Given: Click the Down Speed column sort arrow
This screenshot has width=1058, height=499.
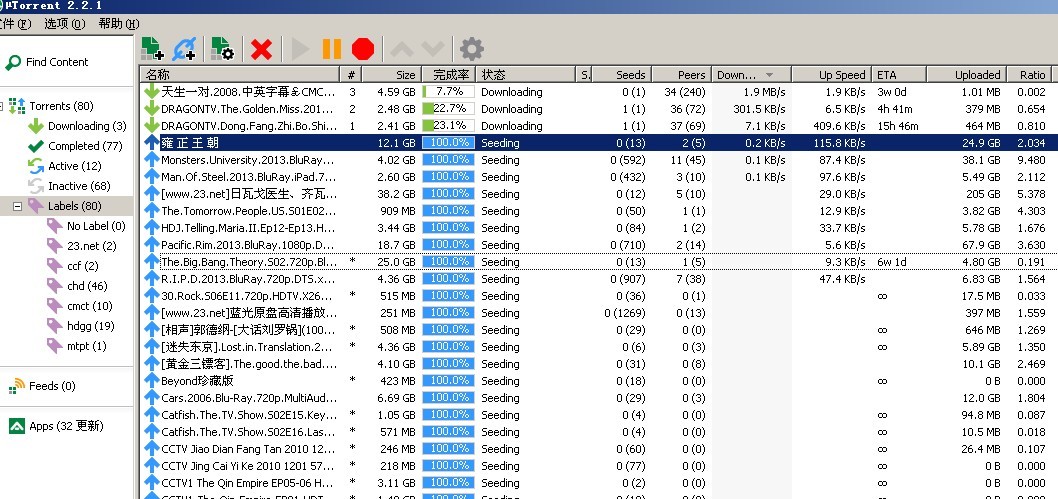Looking at the screenshot, I should [769, 75].
